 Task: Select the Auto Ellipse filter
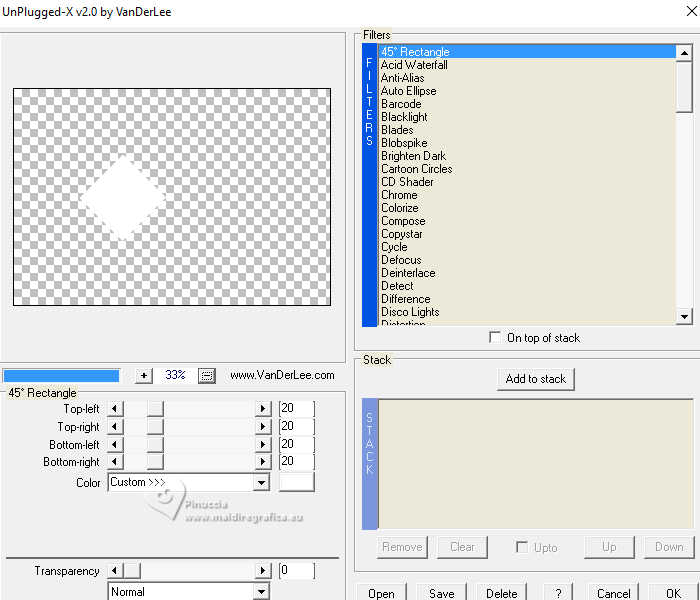527,91
